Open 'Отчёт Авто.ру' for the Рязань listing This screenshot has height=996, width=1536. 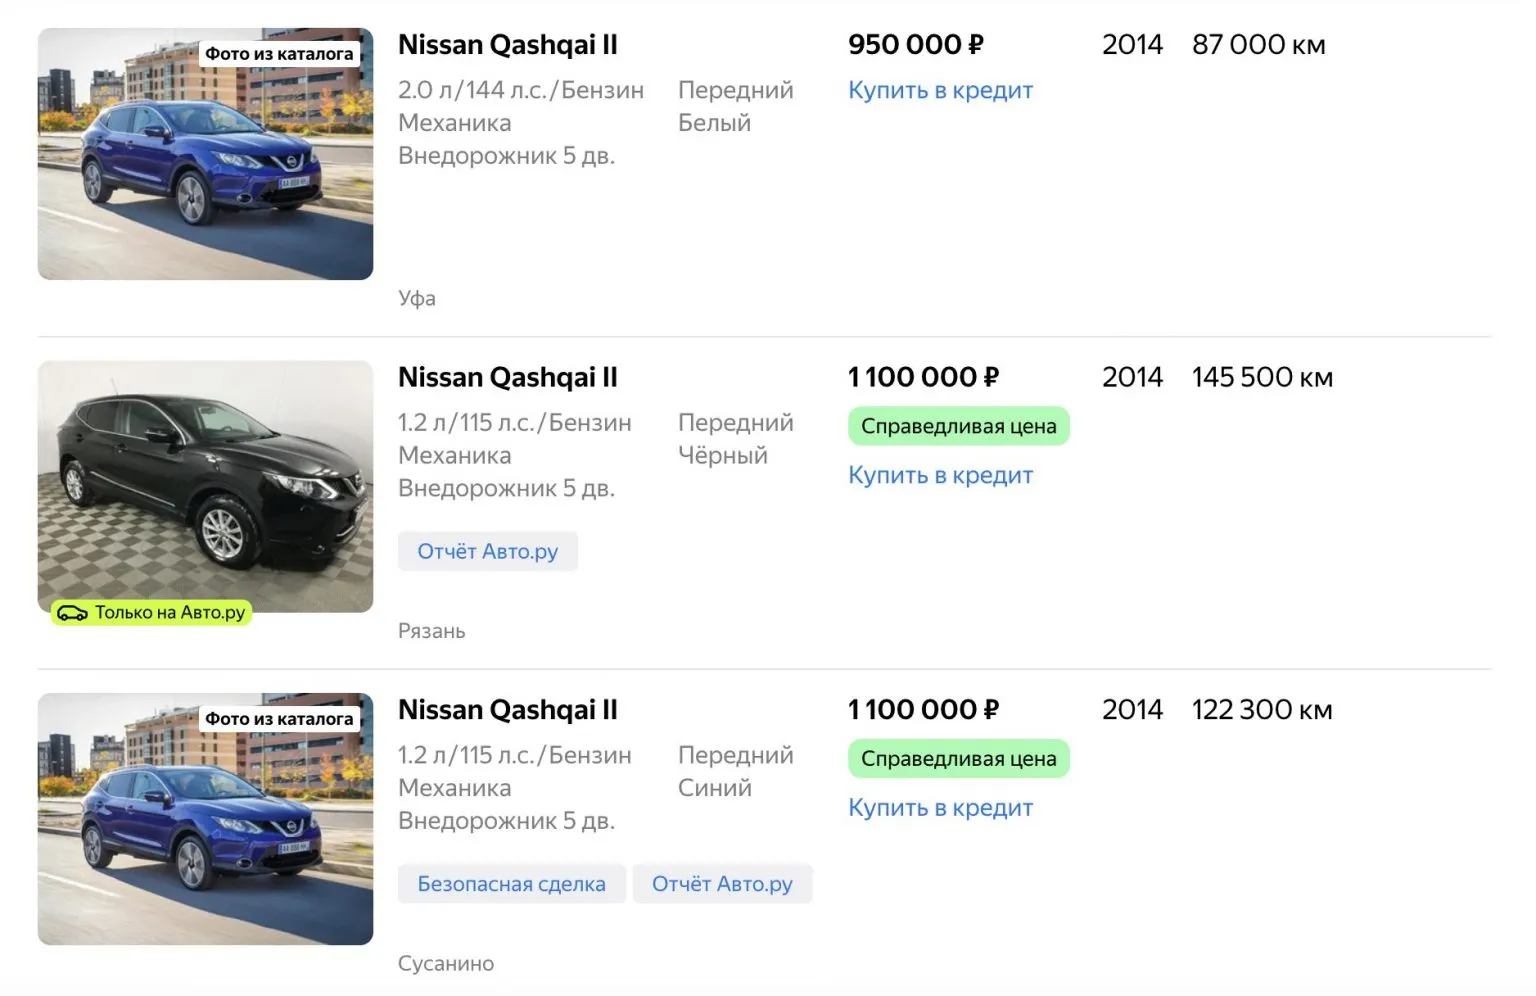click(487, 551)
